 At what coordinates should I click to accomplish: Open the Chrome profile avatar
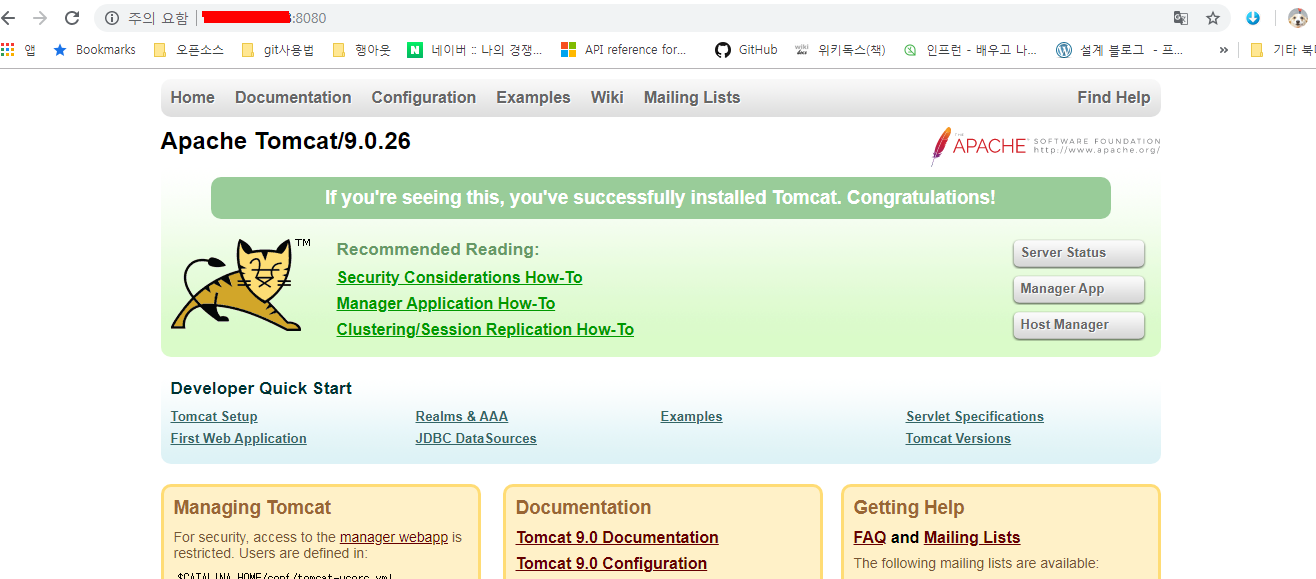tap(1298, 18)
